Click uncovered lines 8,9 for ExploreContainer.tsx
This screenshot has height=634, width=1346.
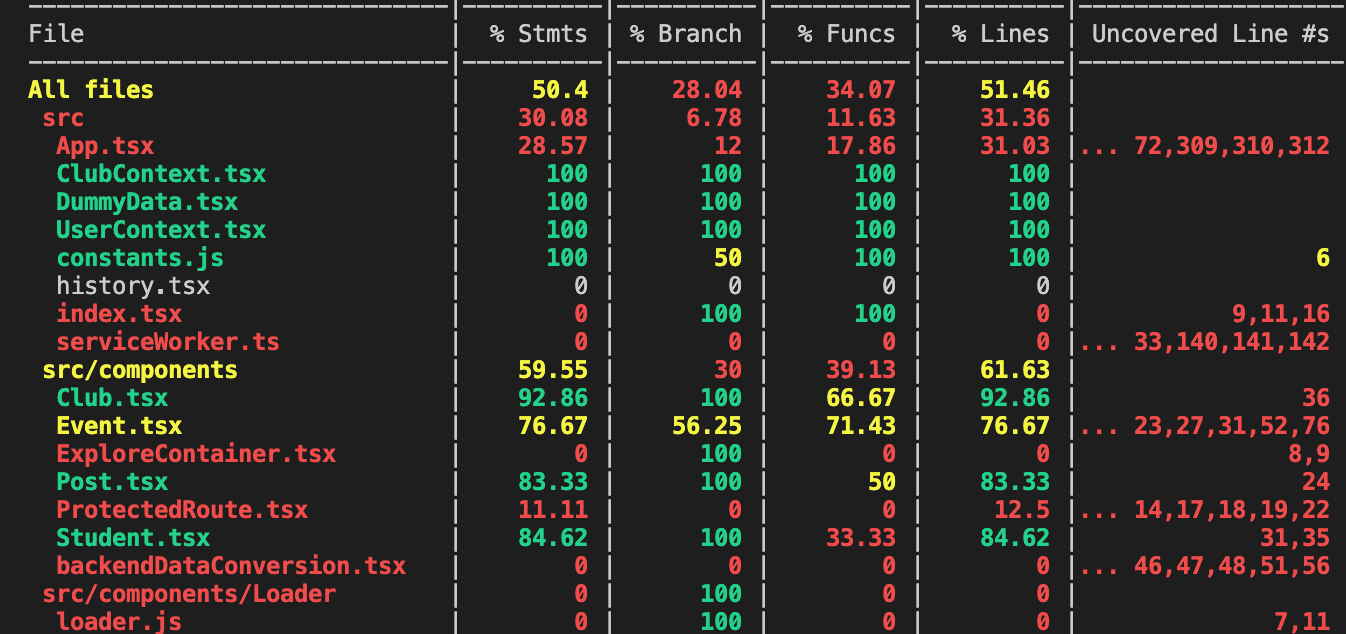point(1309,454)
